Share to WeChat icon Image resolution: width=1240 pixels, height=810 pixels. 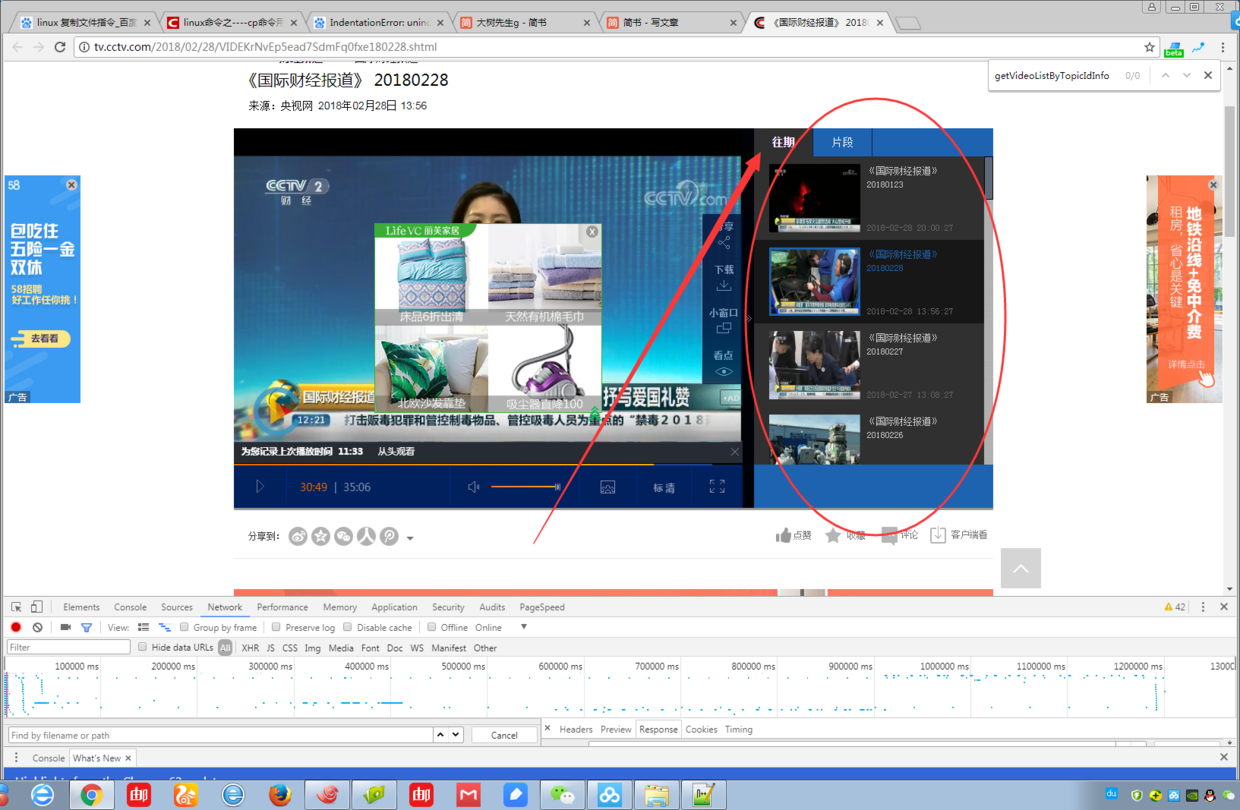[x=344, y=536]
